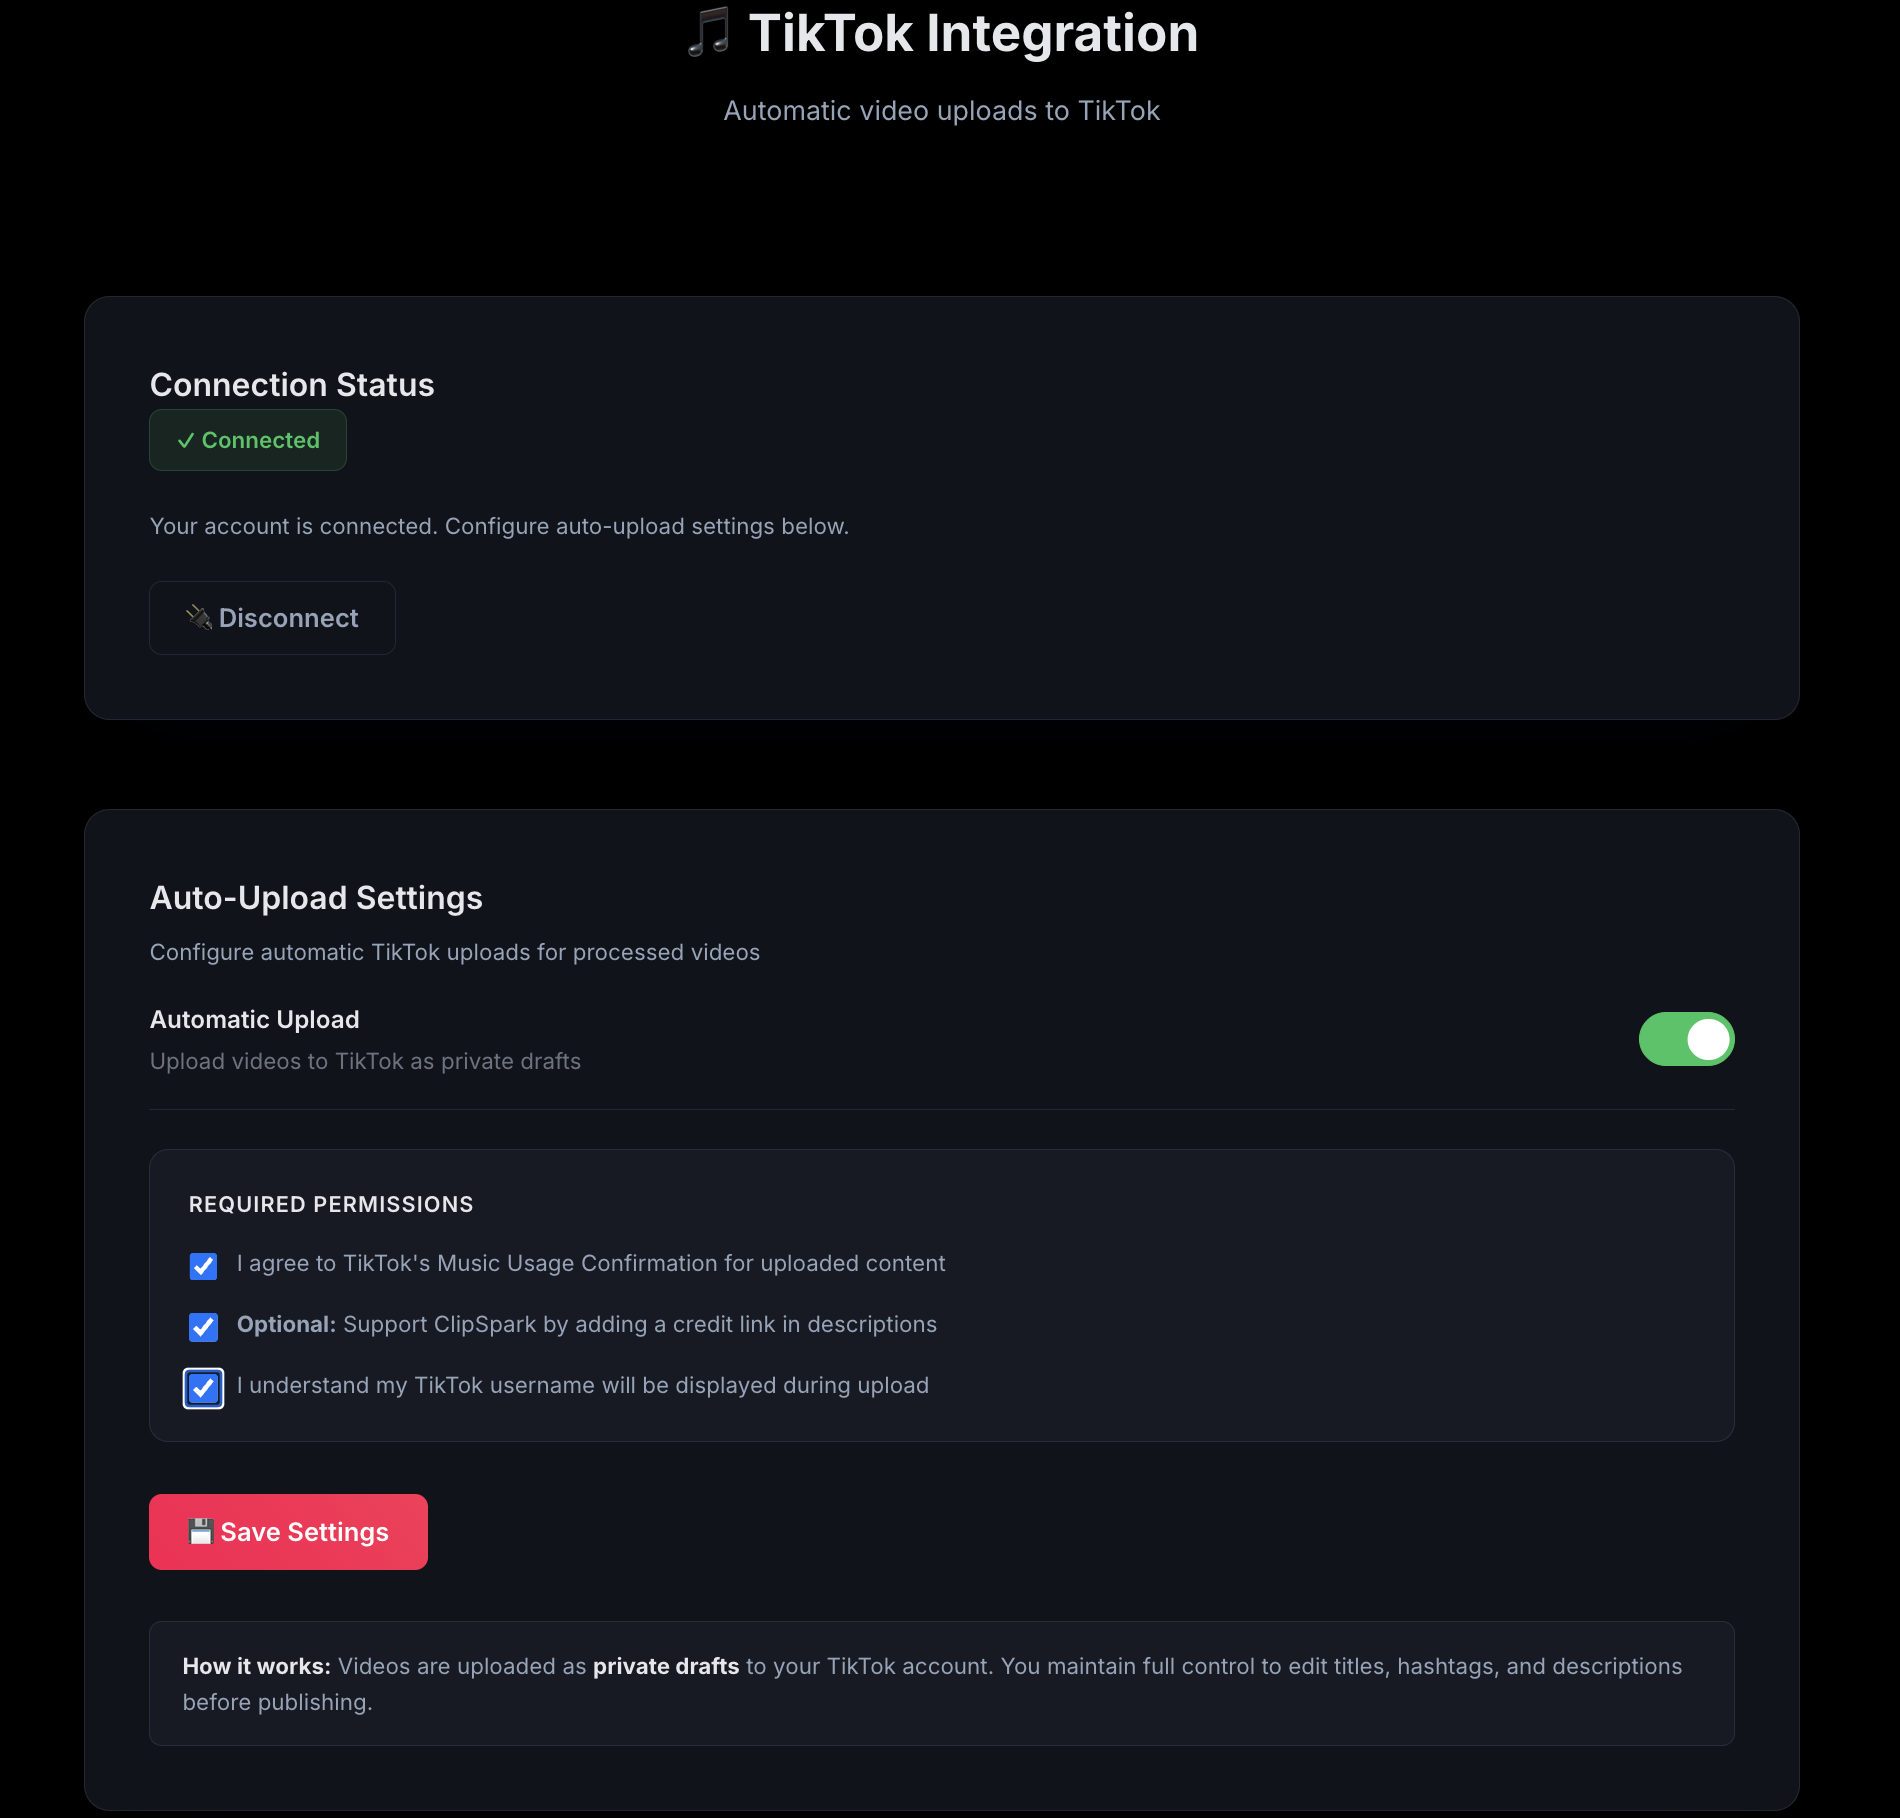The image size is (1900, 1818).
Task: Turn off the Automatic Upload toggle
Action: pyautogui.click(x=1686, y=1039)
